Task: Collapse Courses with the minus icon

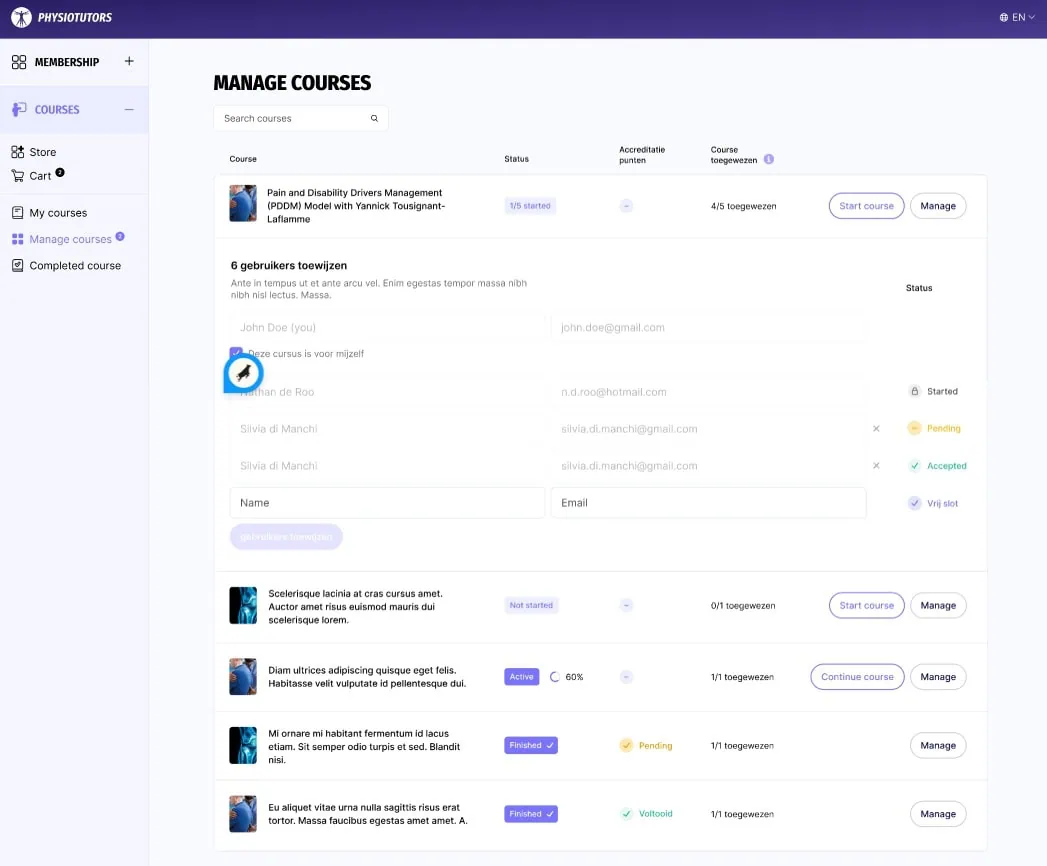Action: point(129,110)
